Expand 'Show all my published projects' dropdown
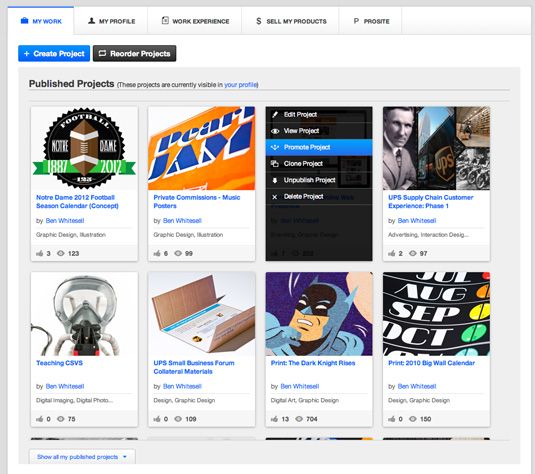Image resolution: width=535 pixels, height=474 pixels. click(82, 457)
